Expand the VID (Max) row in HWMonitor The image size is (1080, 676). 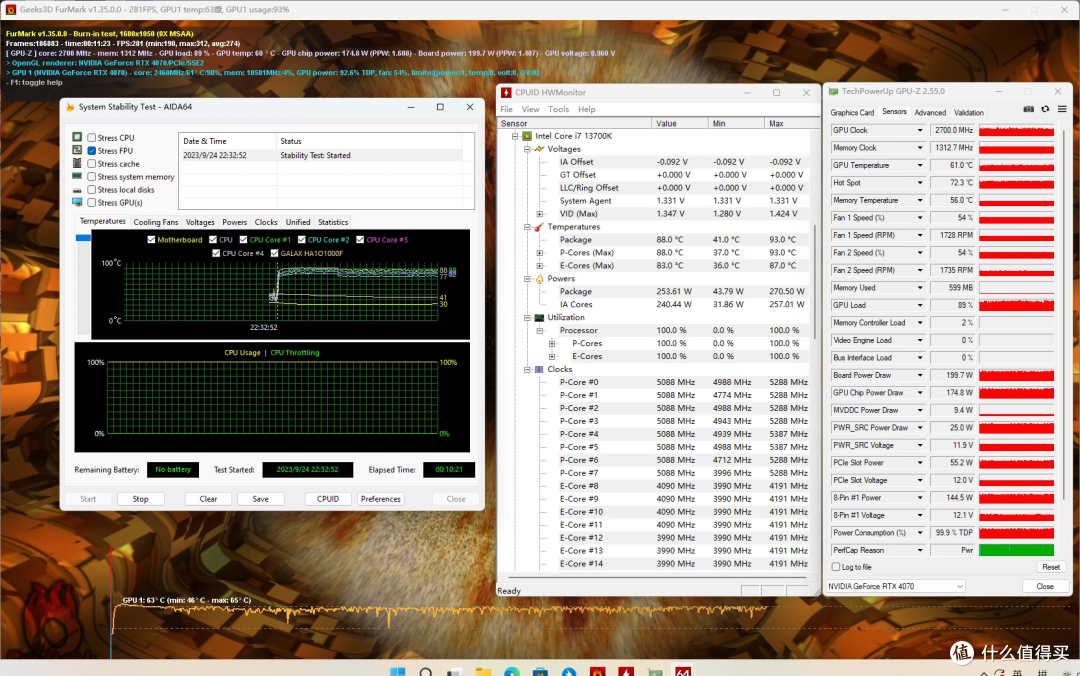coord(540,214)
